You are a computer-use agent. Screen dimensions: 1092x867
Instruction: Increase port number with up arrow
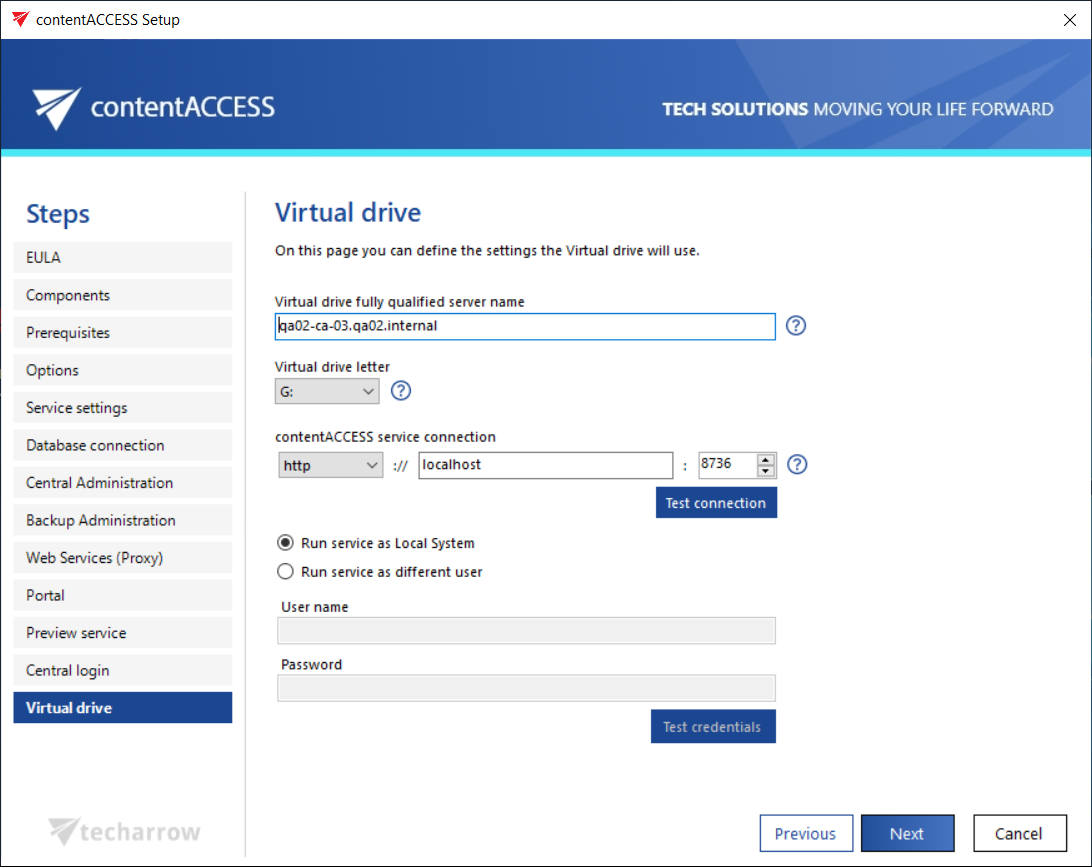pos(766,459)
